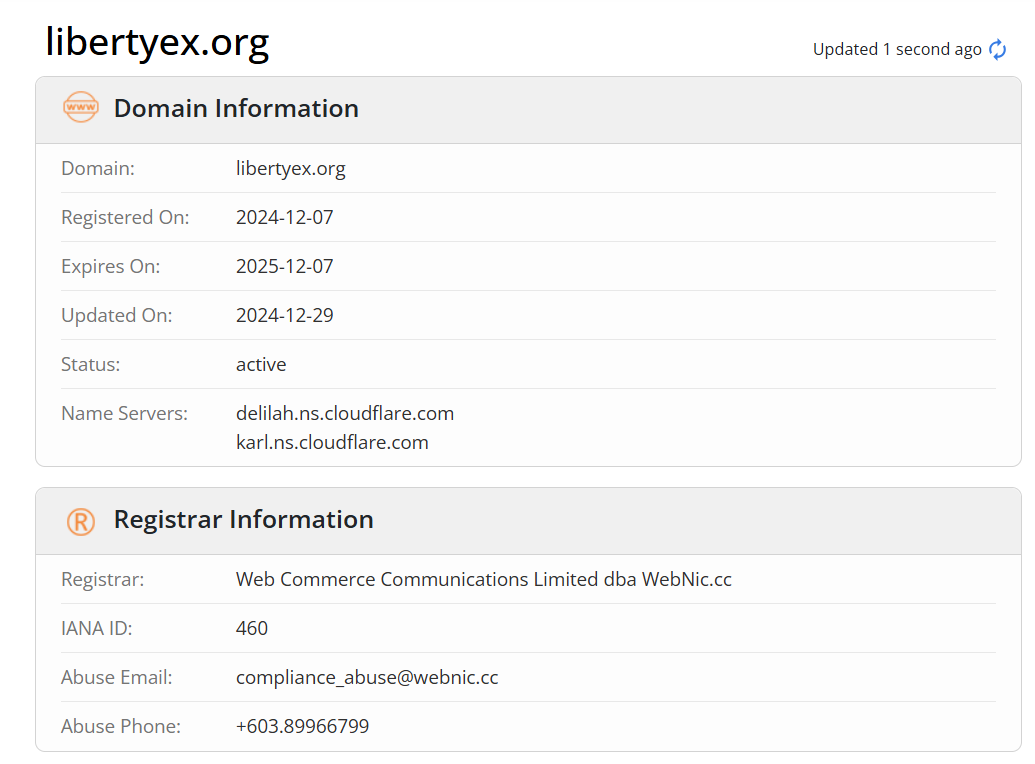The height and width of the screenshot is (764, 1035).
Task: Click the status value active
Action: click(261, 365)
